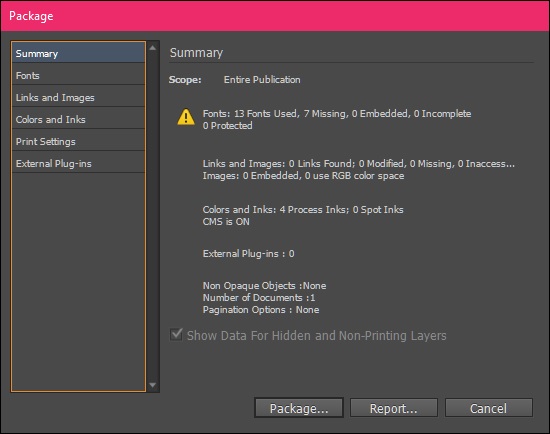Open Colors and Inks section
This screenshot has height=434, width=550.
(x=78, y=119)
